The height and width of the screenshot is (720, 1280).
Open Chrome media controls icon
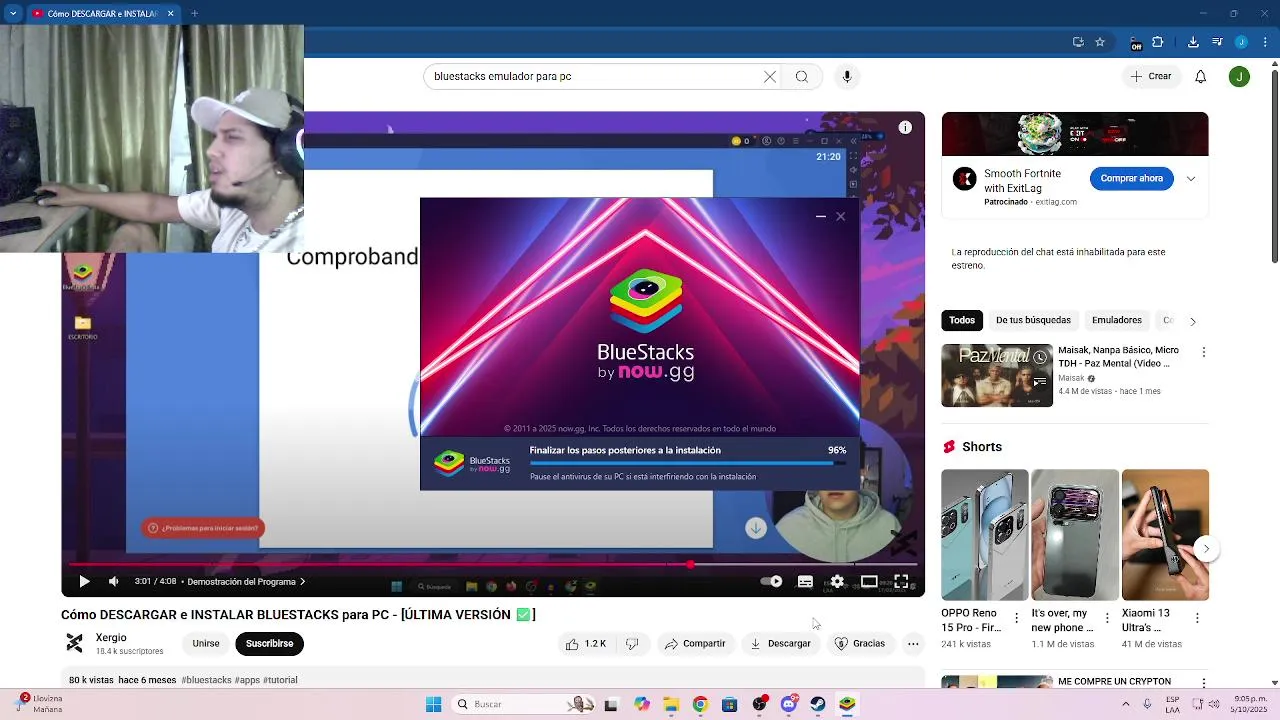1217,42
